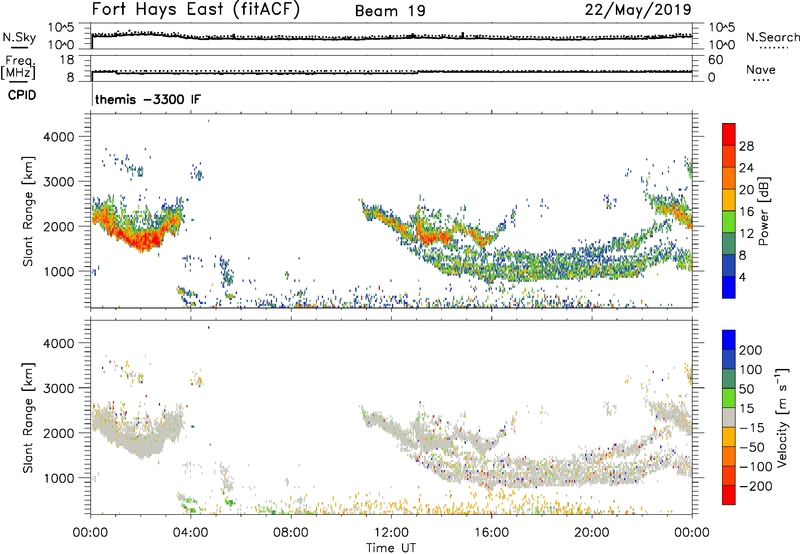Click the high-power red echo near 02:00 UT
800x554 pixels.
pyautogui.click(x=142, y=240)
